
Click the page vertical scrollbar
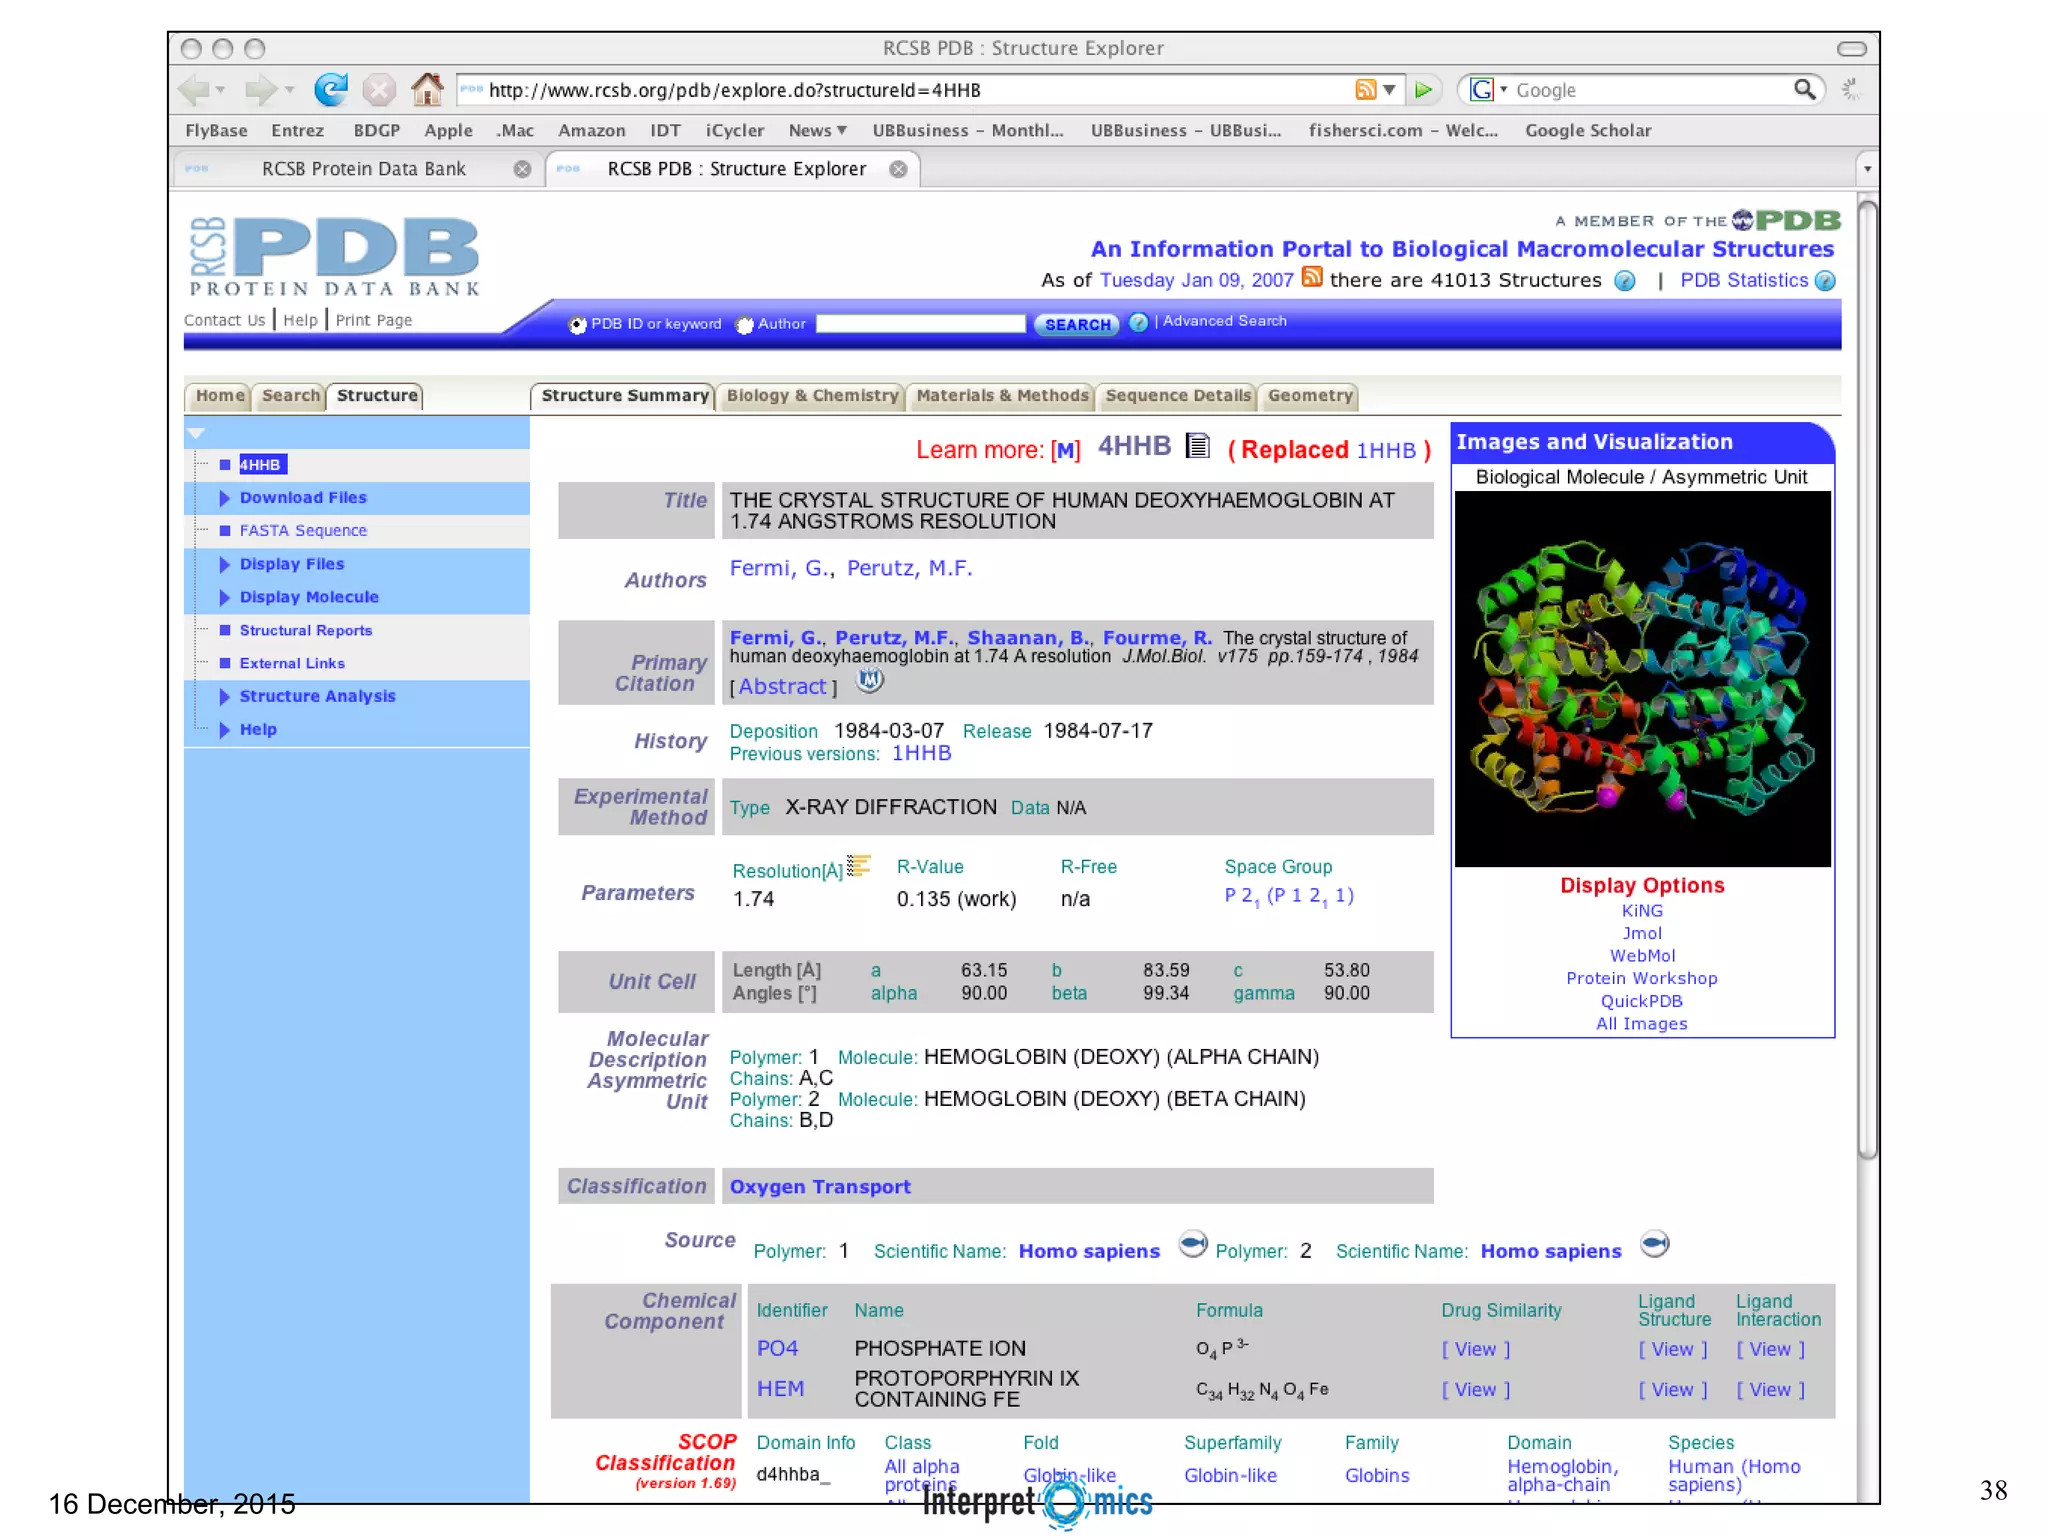click(x=1867, y=680)
